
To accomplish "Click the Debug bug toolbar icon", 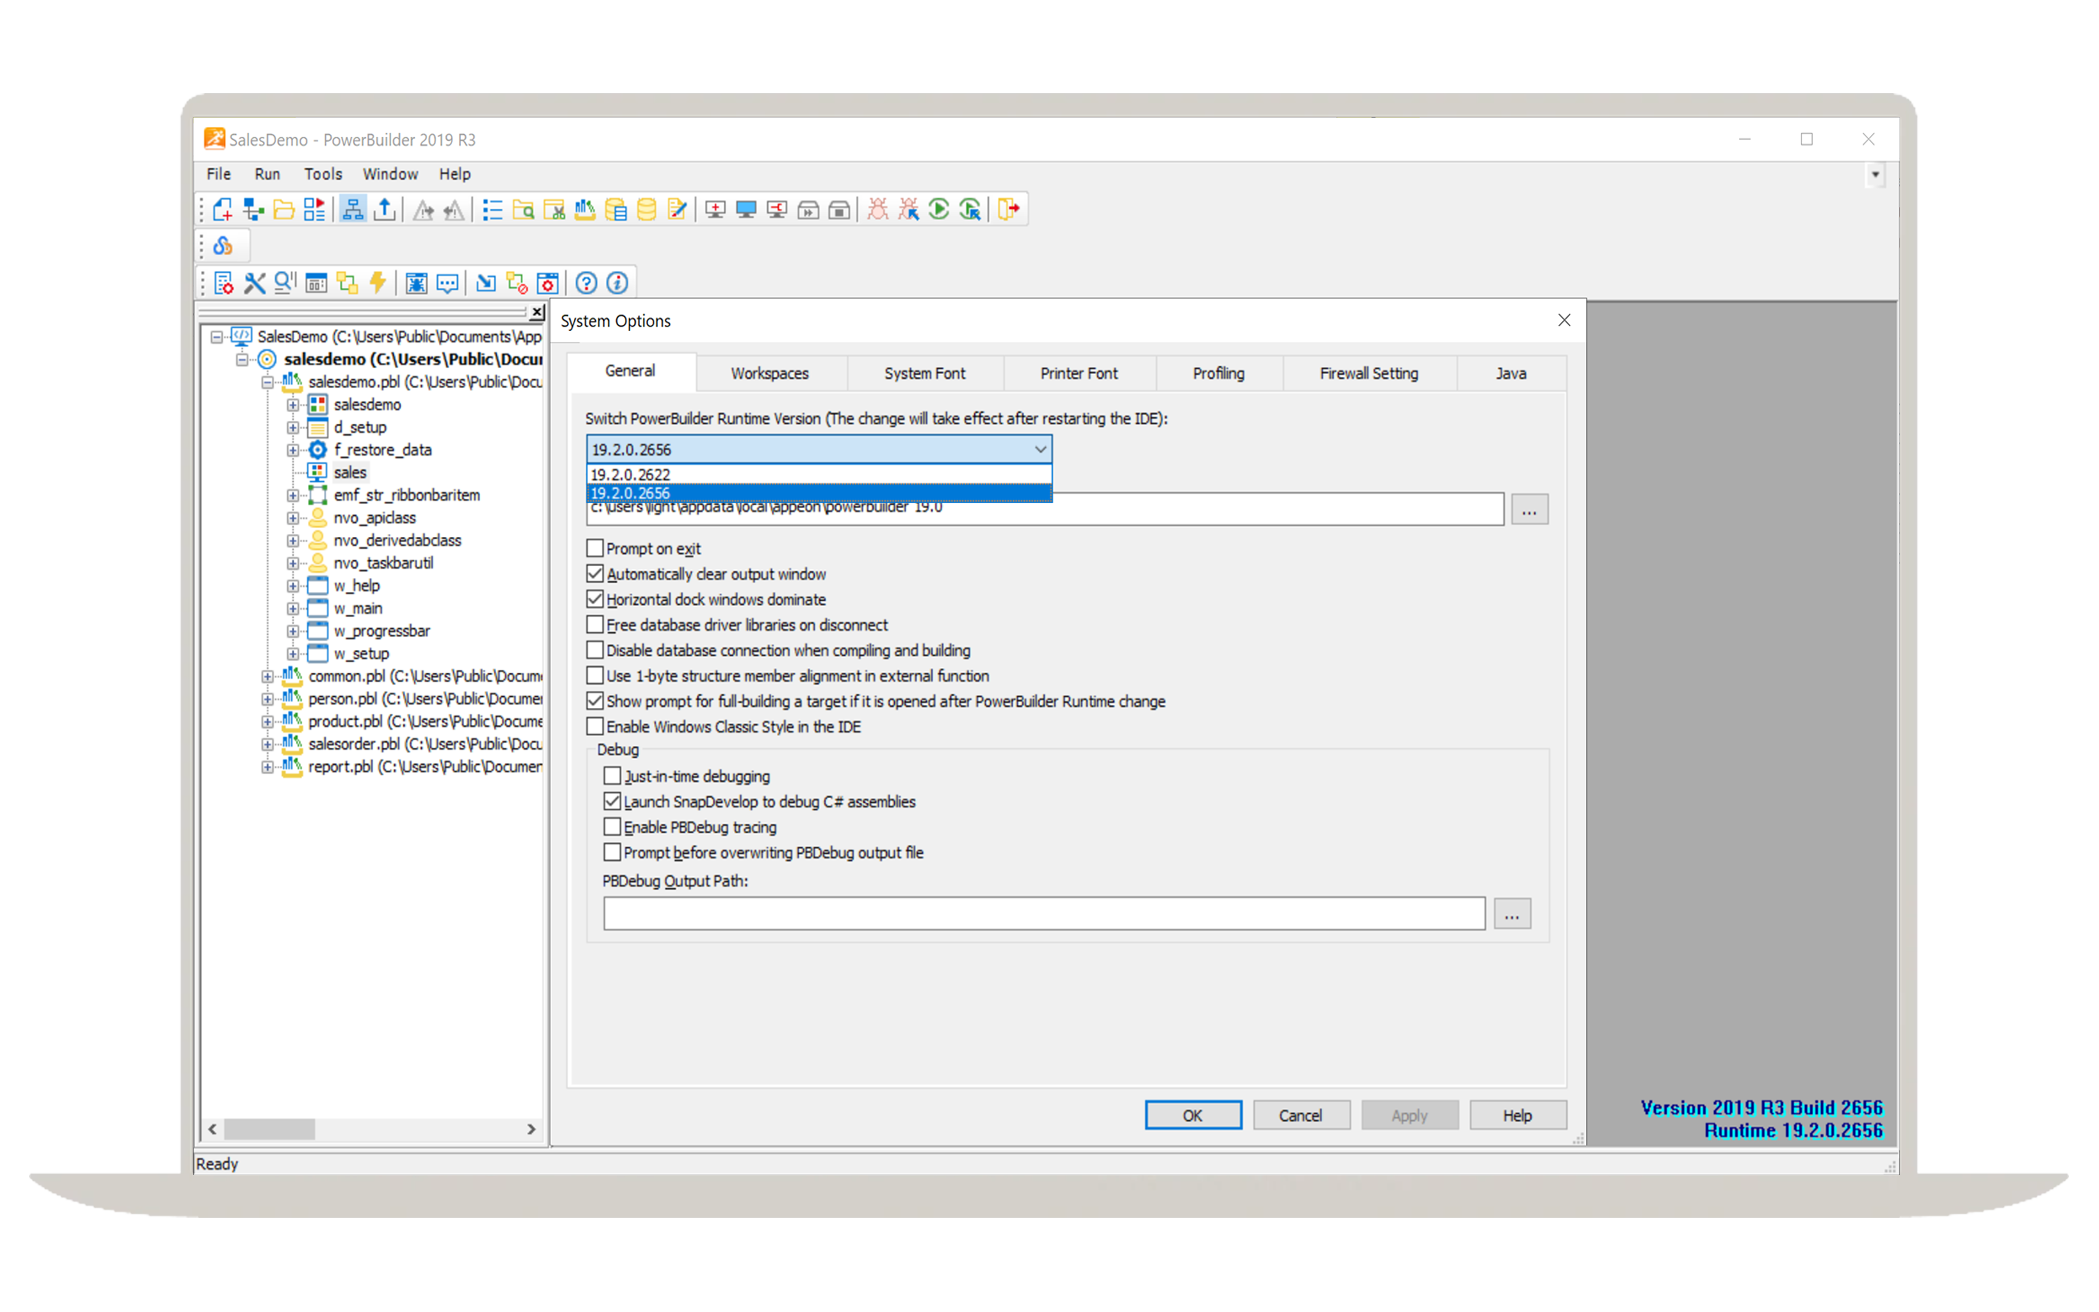I will click(x=878, y=210).
